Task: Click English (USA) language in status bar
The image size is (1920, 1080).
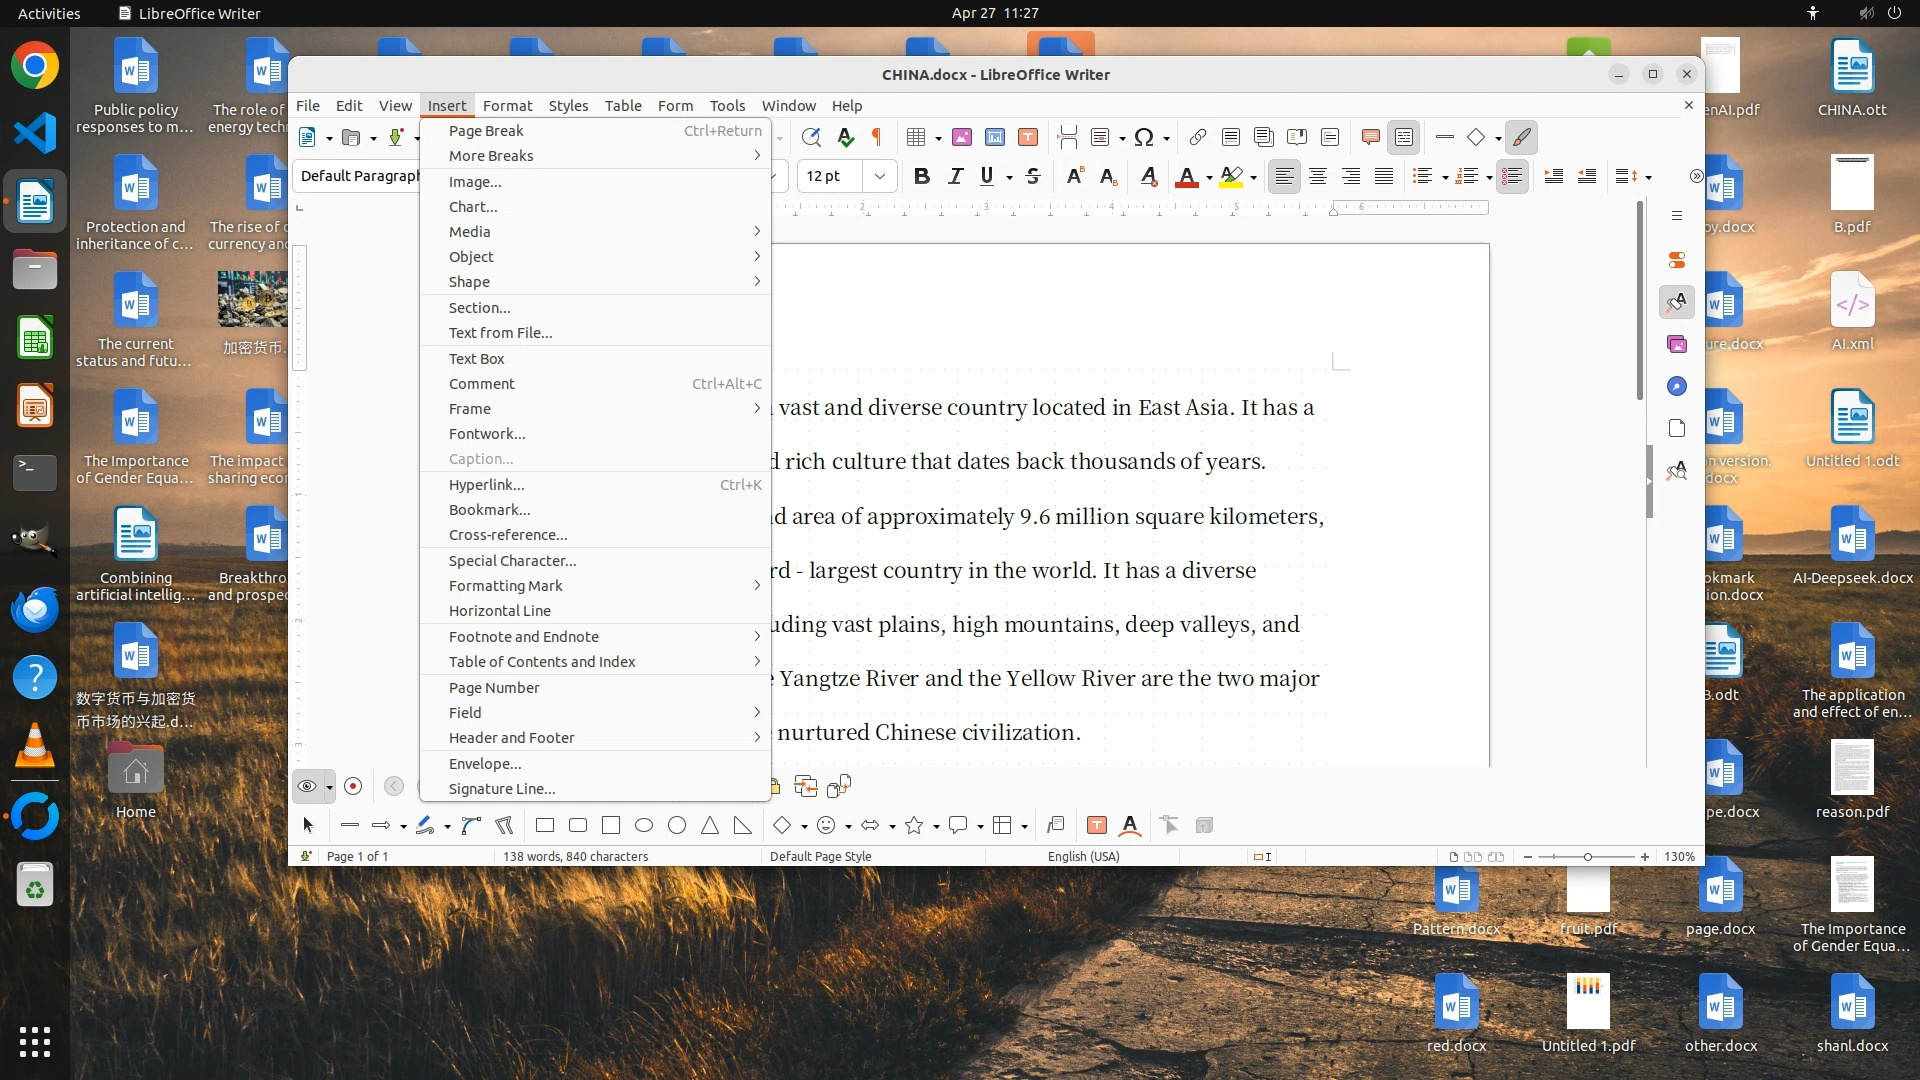Action: tap(1083, 857)
